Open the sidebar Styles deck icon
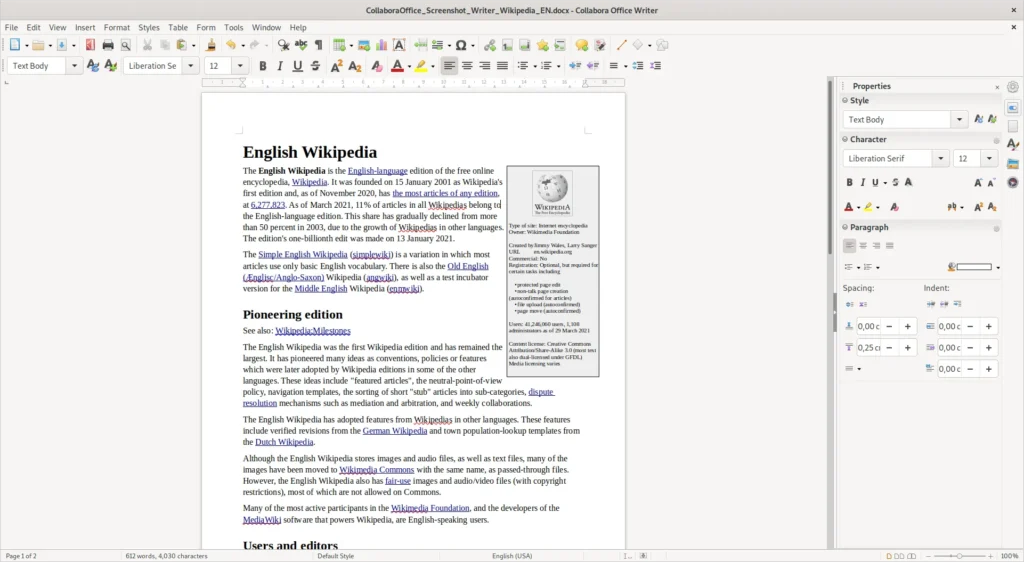This screenshot has height=562, width=1024. 1013,144
